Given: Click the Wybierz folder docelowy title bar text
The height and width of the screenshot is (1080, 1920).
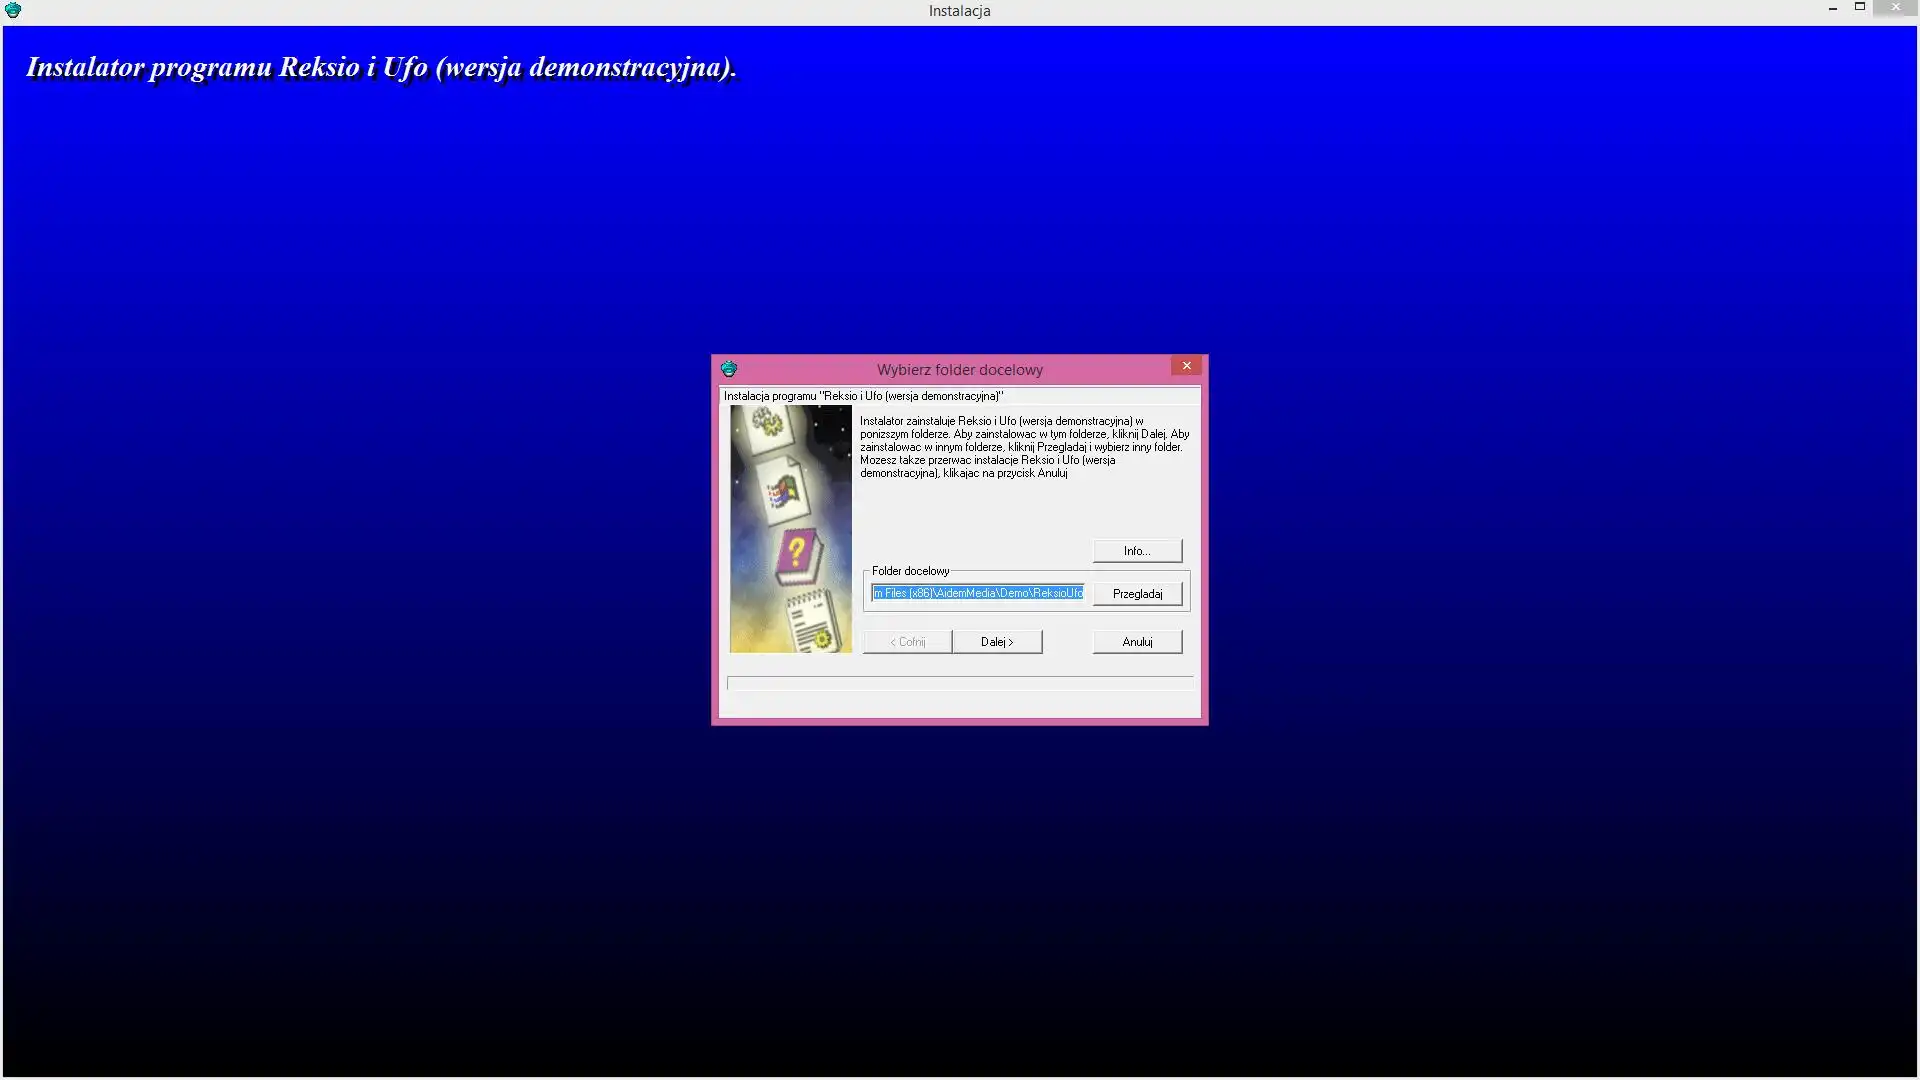Looking at the screenshot, I should click(959, 370).
